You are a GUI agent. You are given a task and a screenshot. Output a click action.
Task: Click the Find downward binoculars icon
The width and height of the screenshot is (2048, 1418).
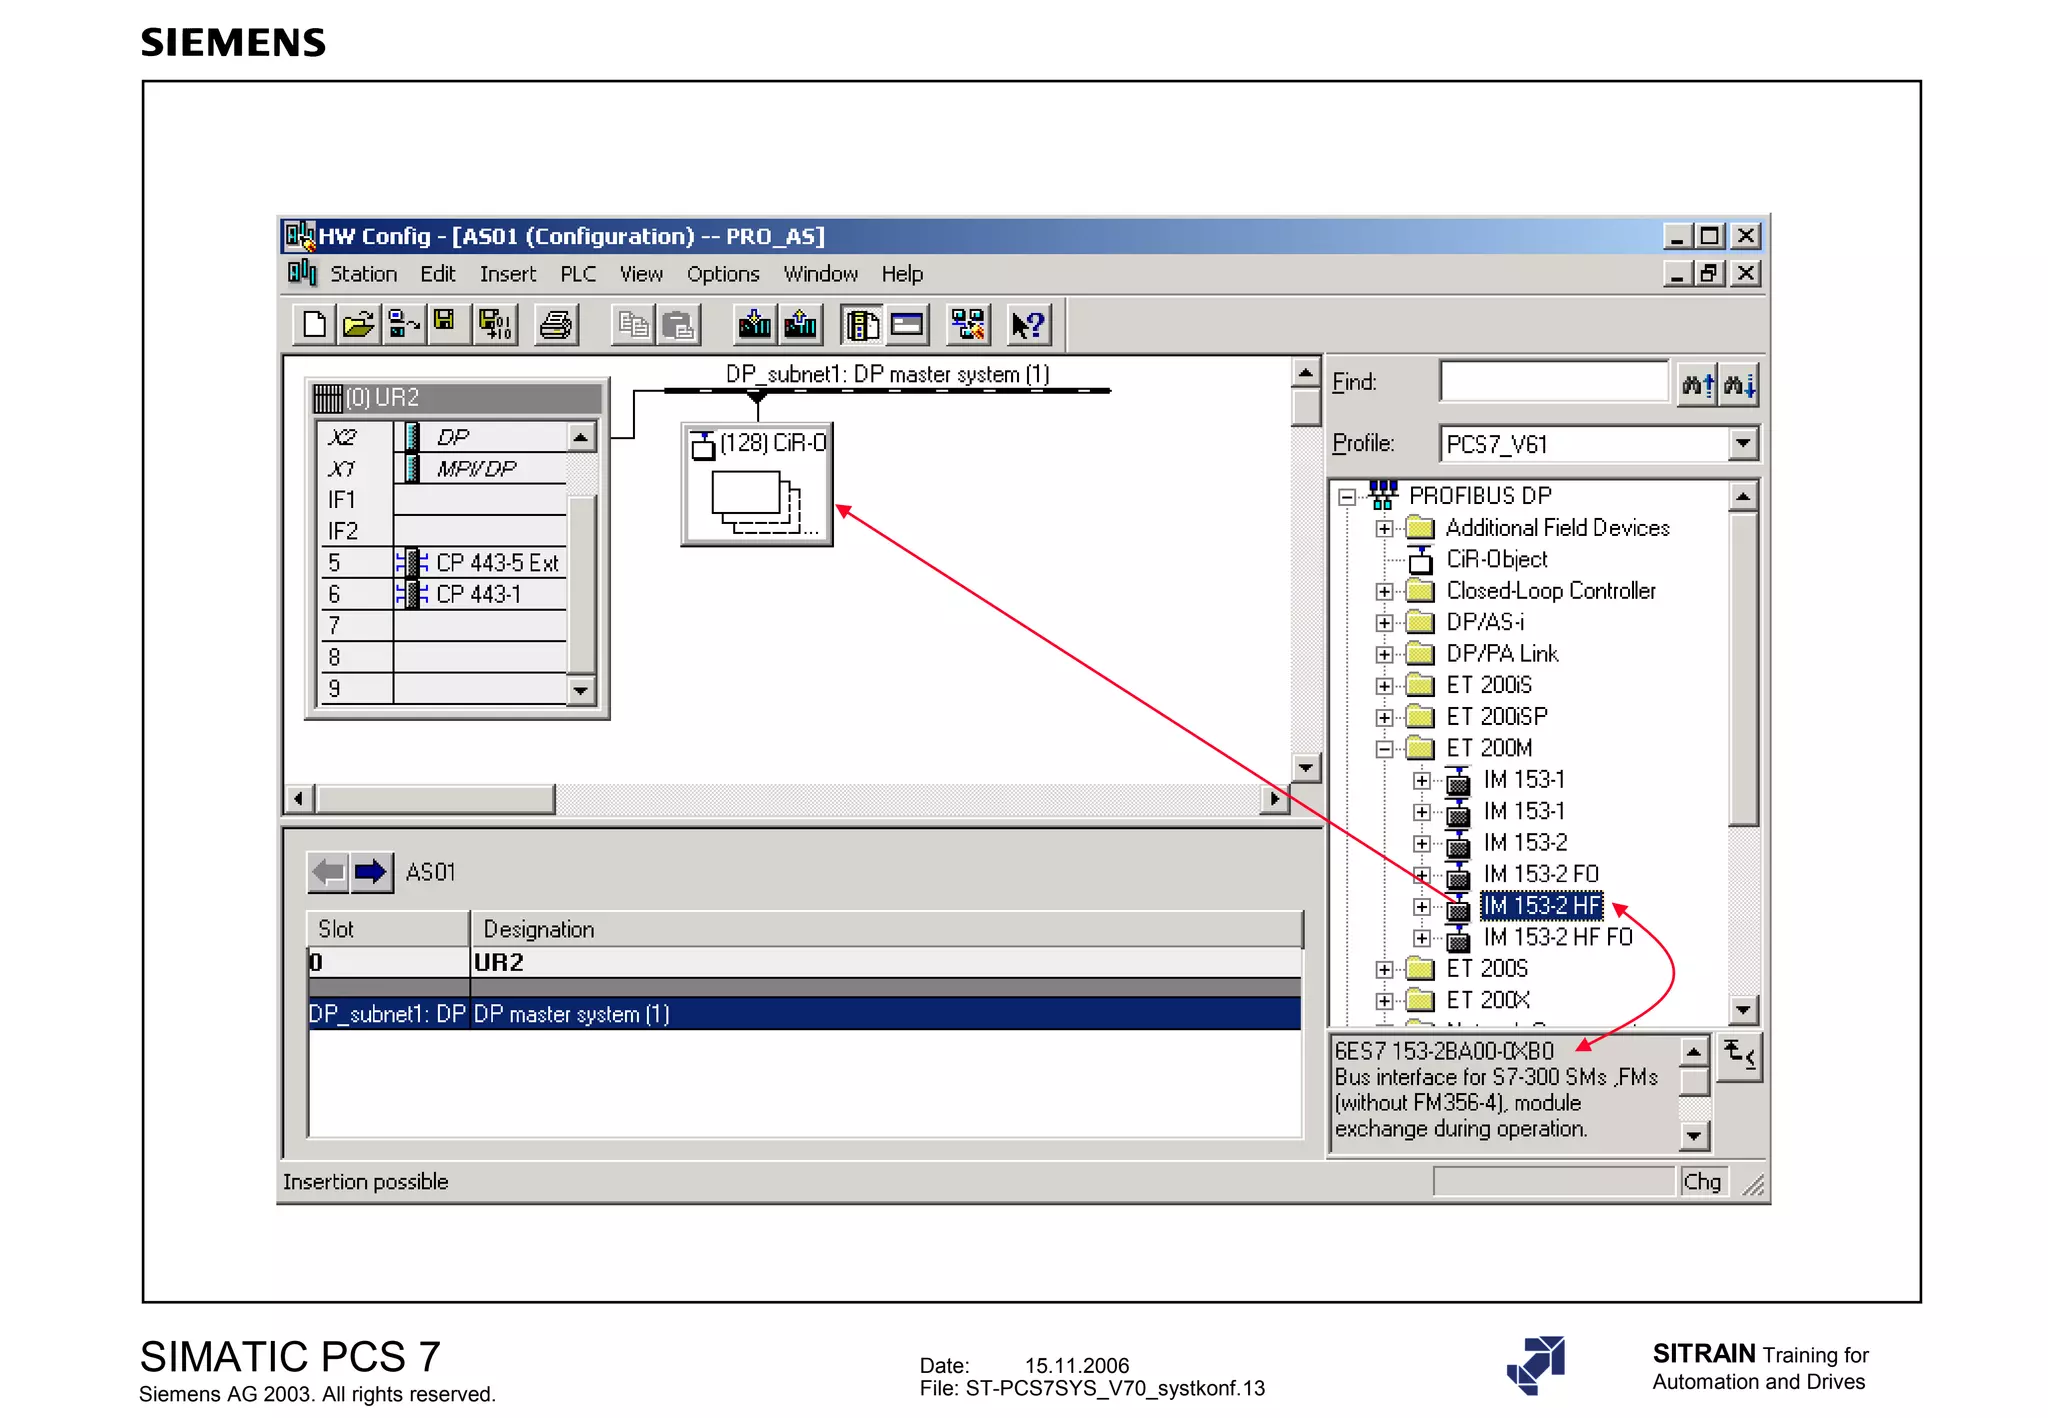[x=1739, y=384]
